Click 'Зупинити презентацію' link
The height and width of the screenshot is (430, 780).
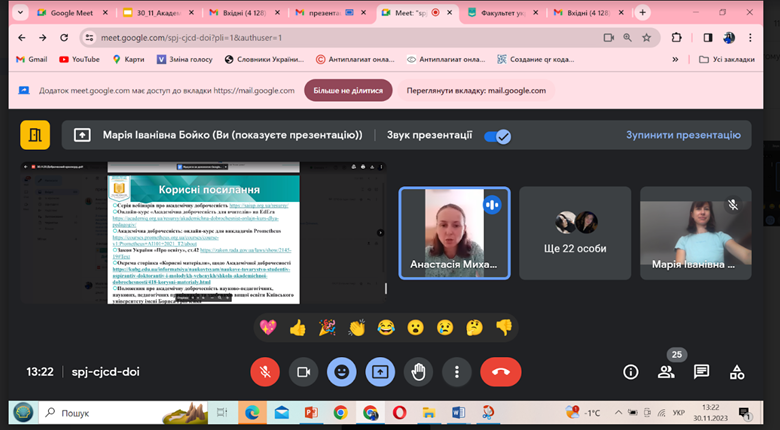pyautogui.click(x=683, y=135)
